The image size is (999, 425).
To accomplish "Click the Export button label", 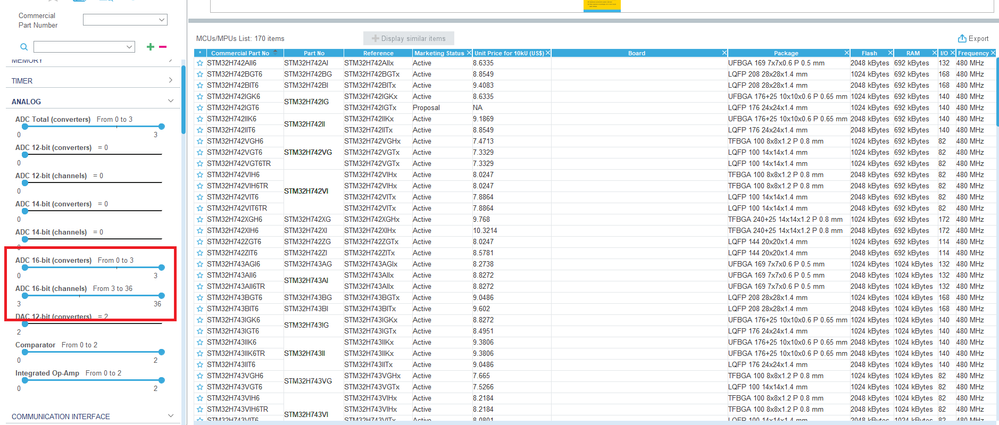I will 979,39.
